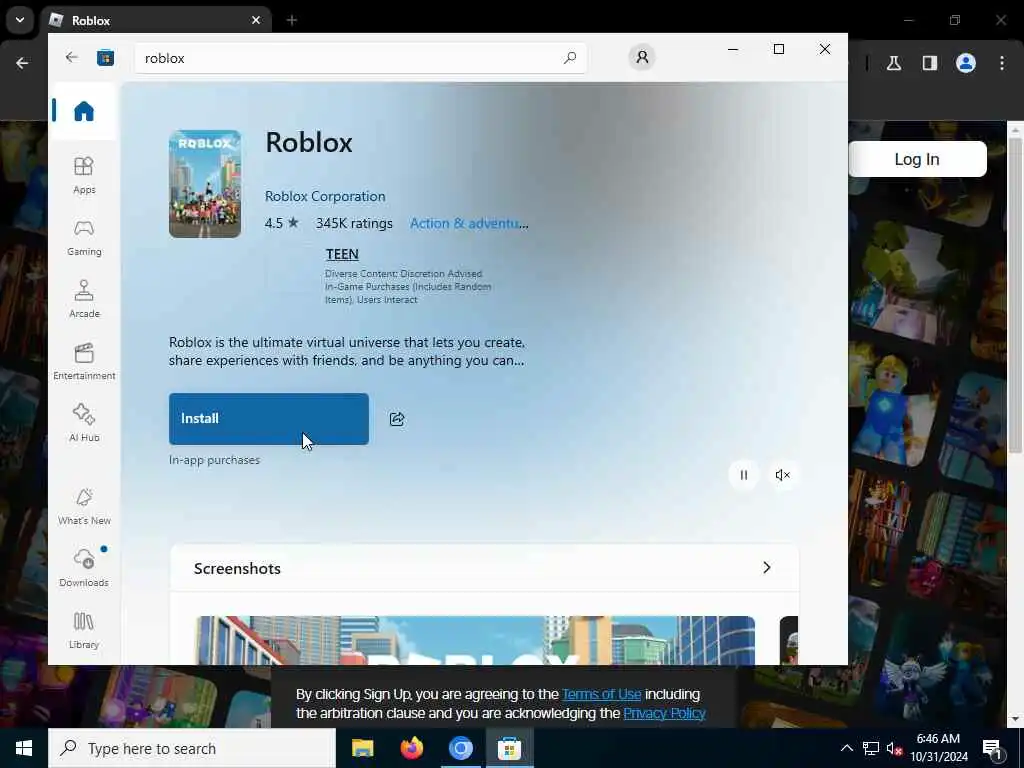Open the Arcade section
The image size is (1024, 768).
coord(84,299)
